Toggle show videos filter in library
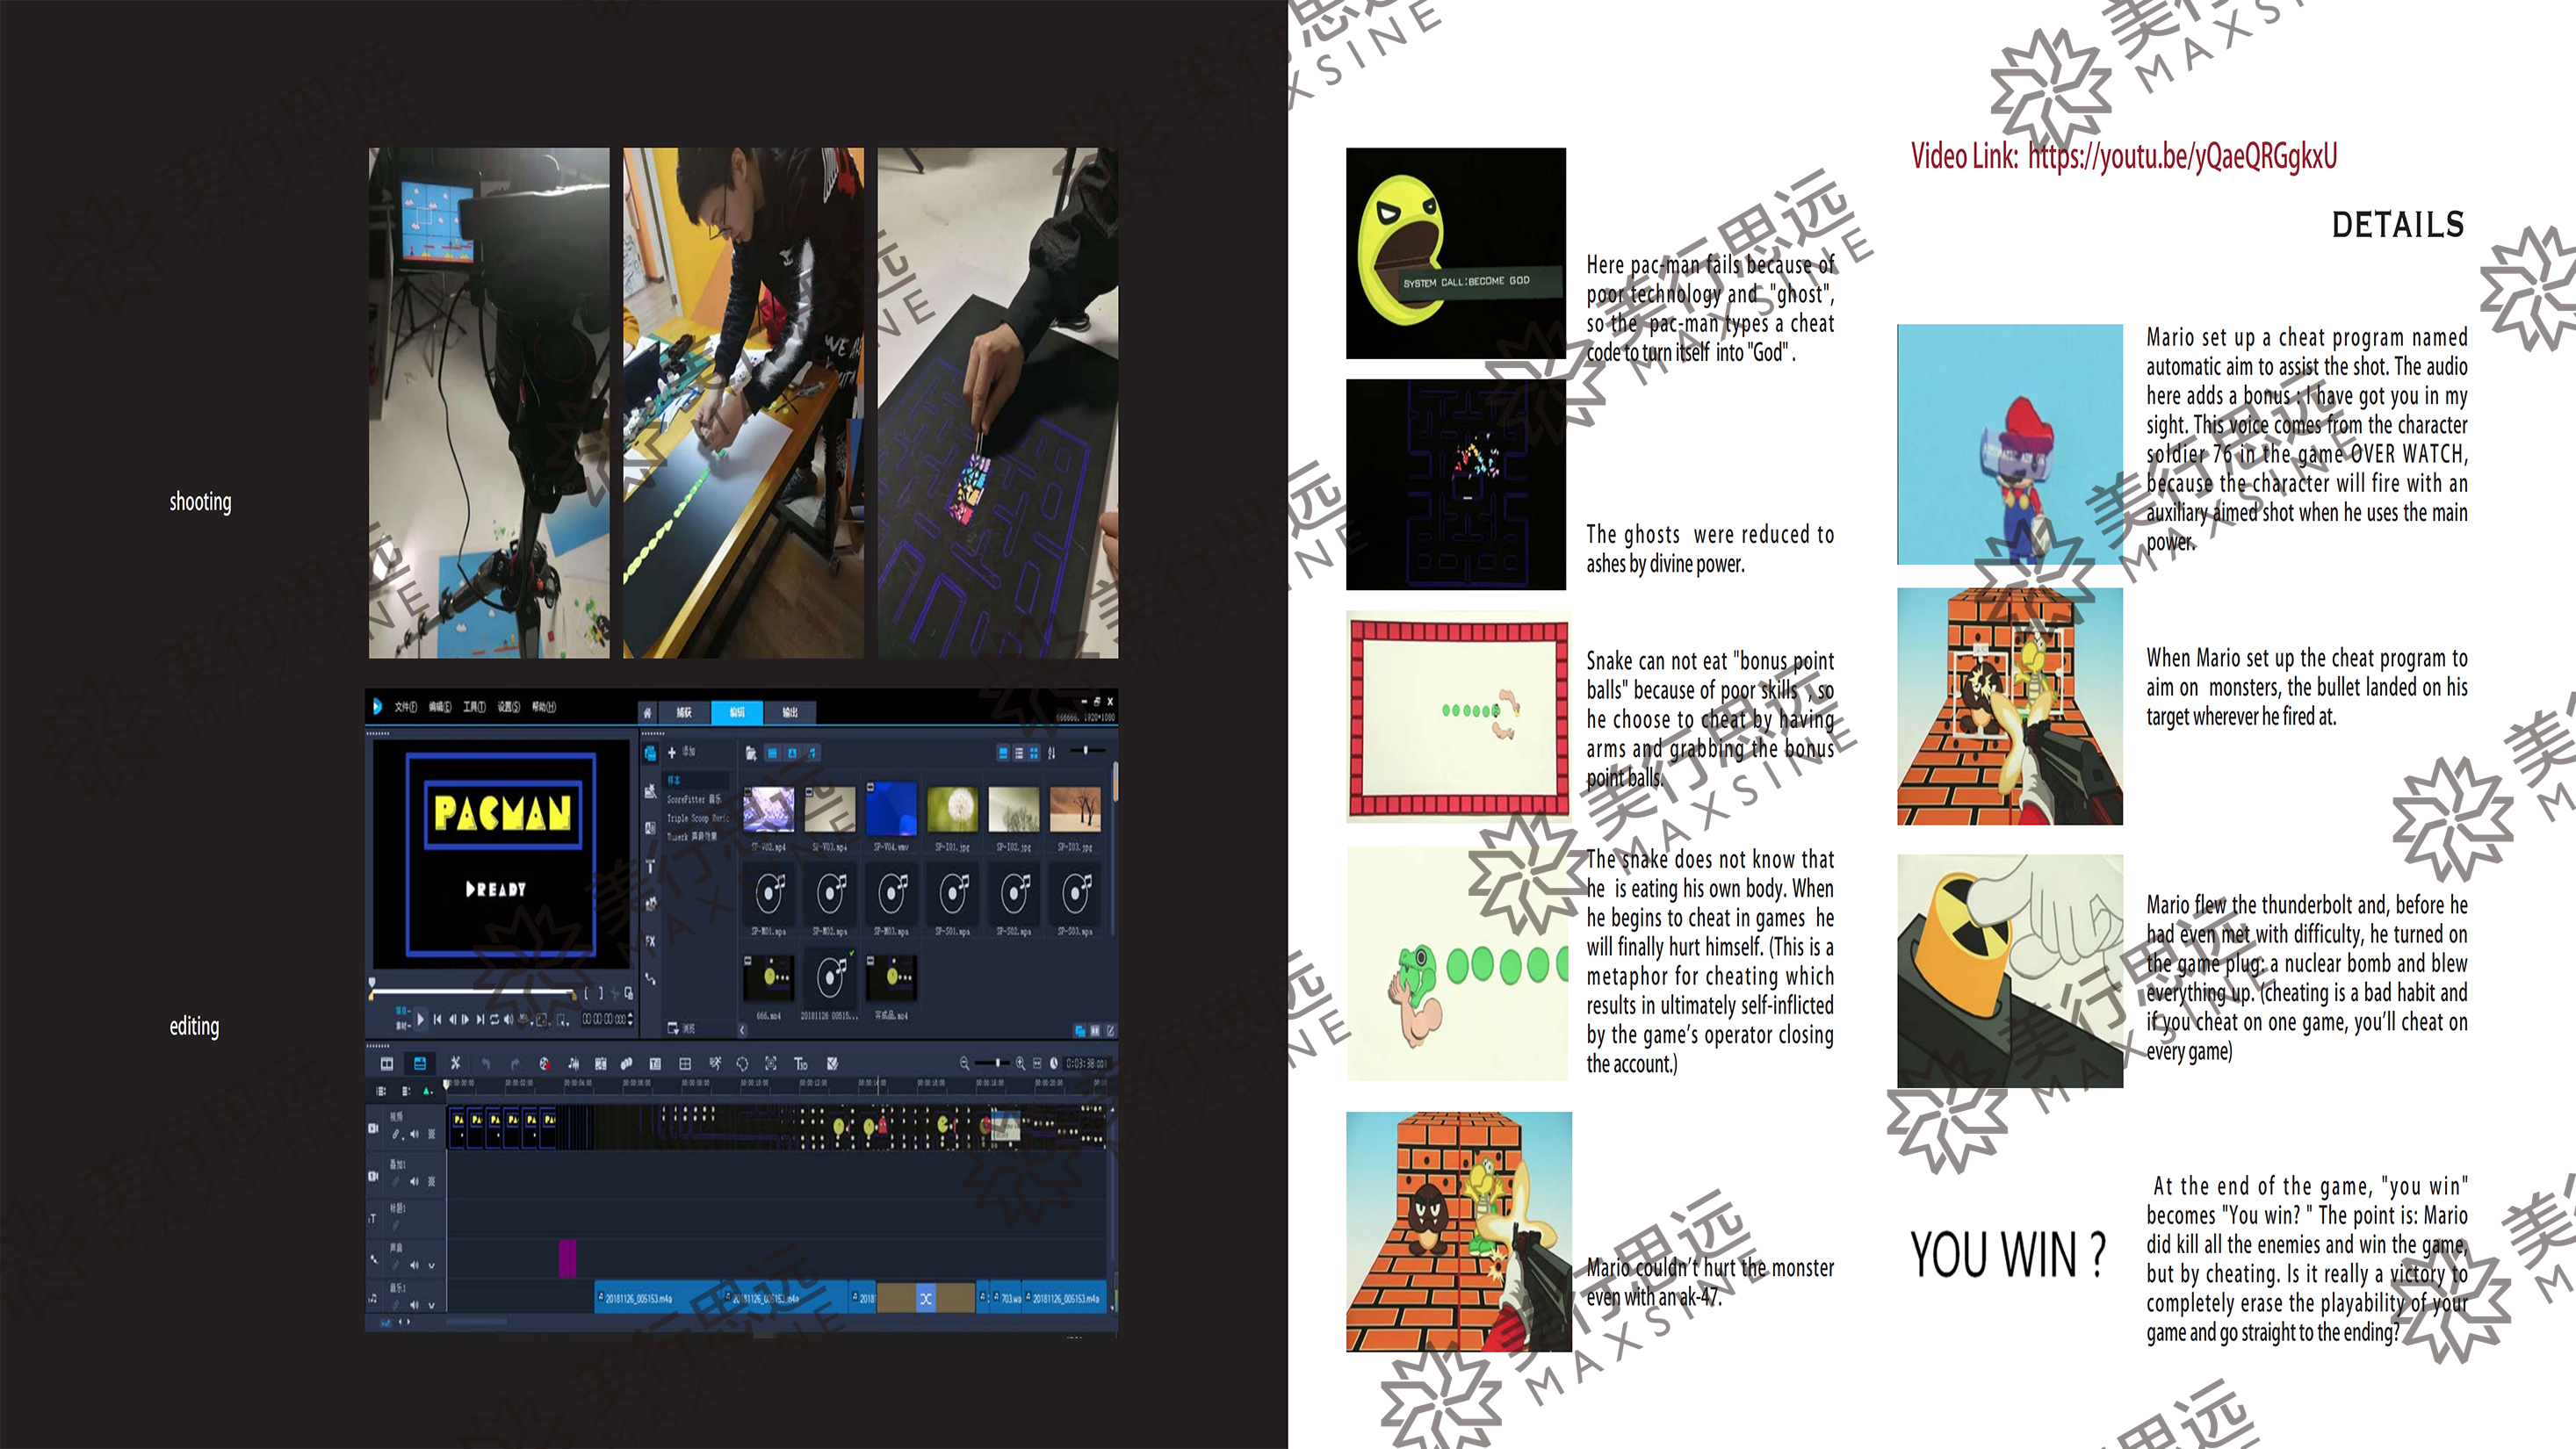2576x1449 pixels. (x=772, y=754)
